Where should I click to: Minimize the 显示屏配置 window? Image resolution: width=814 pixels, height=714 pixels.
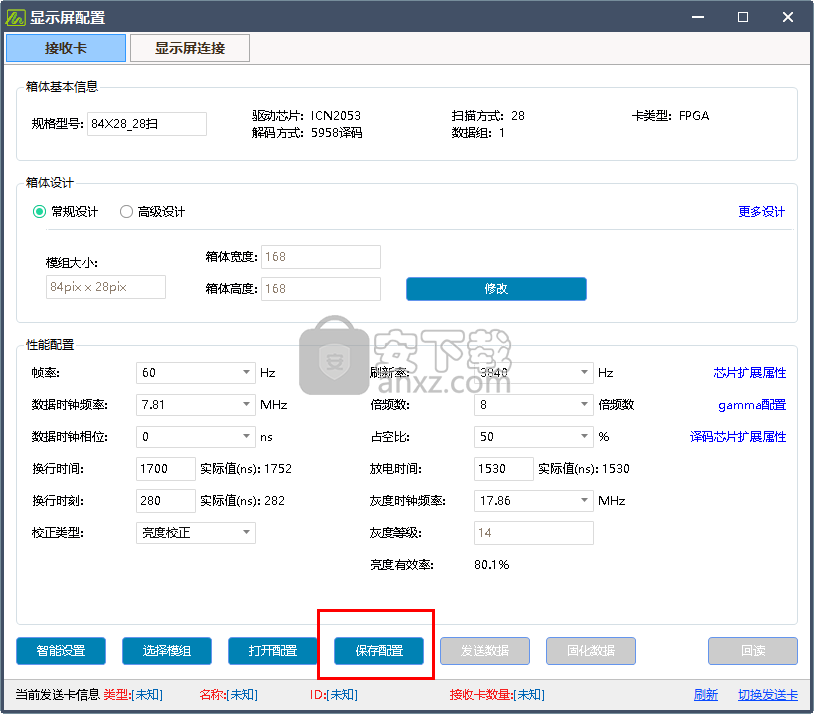(x=698, y=17)
